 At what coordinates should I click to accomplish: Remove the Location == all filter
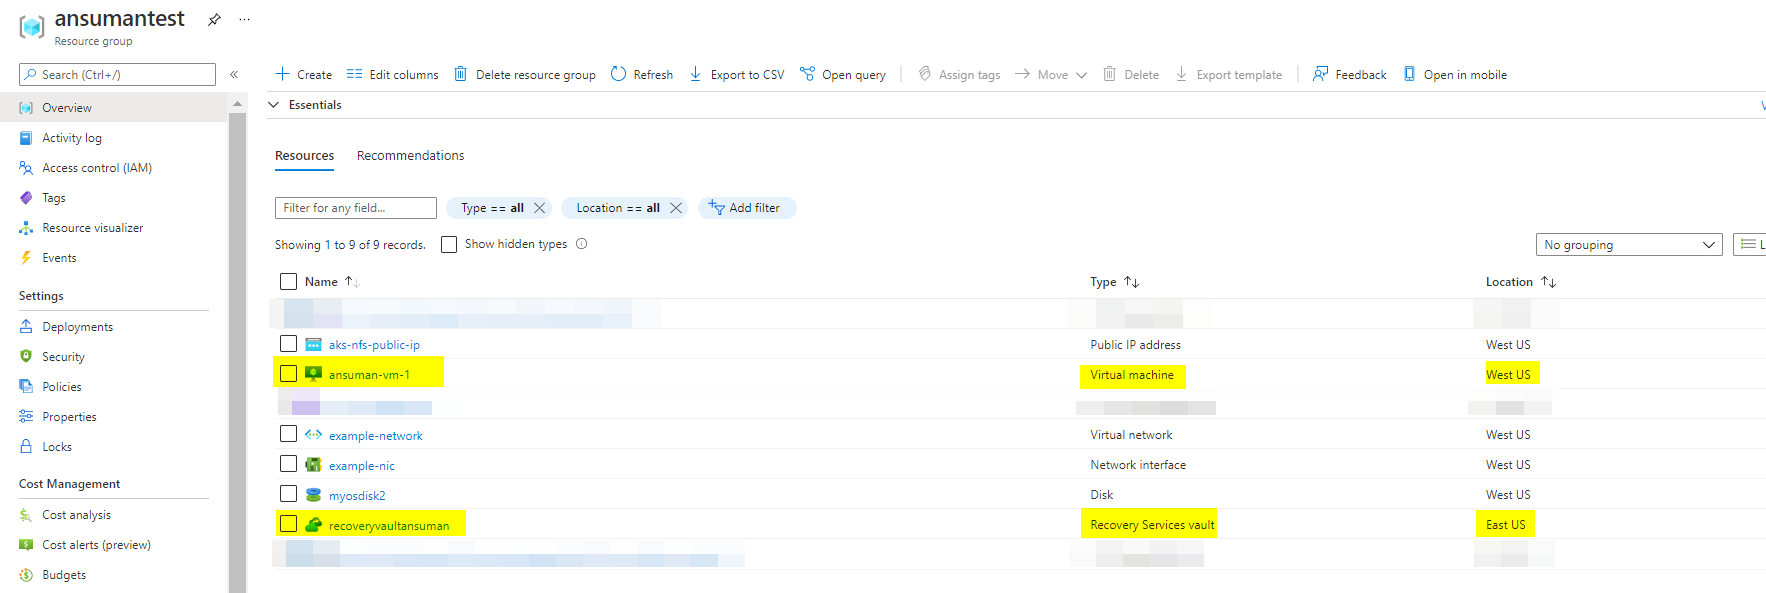[x=676, y=208]
